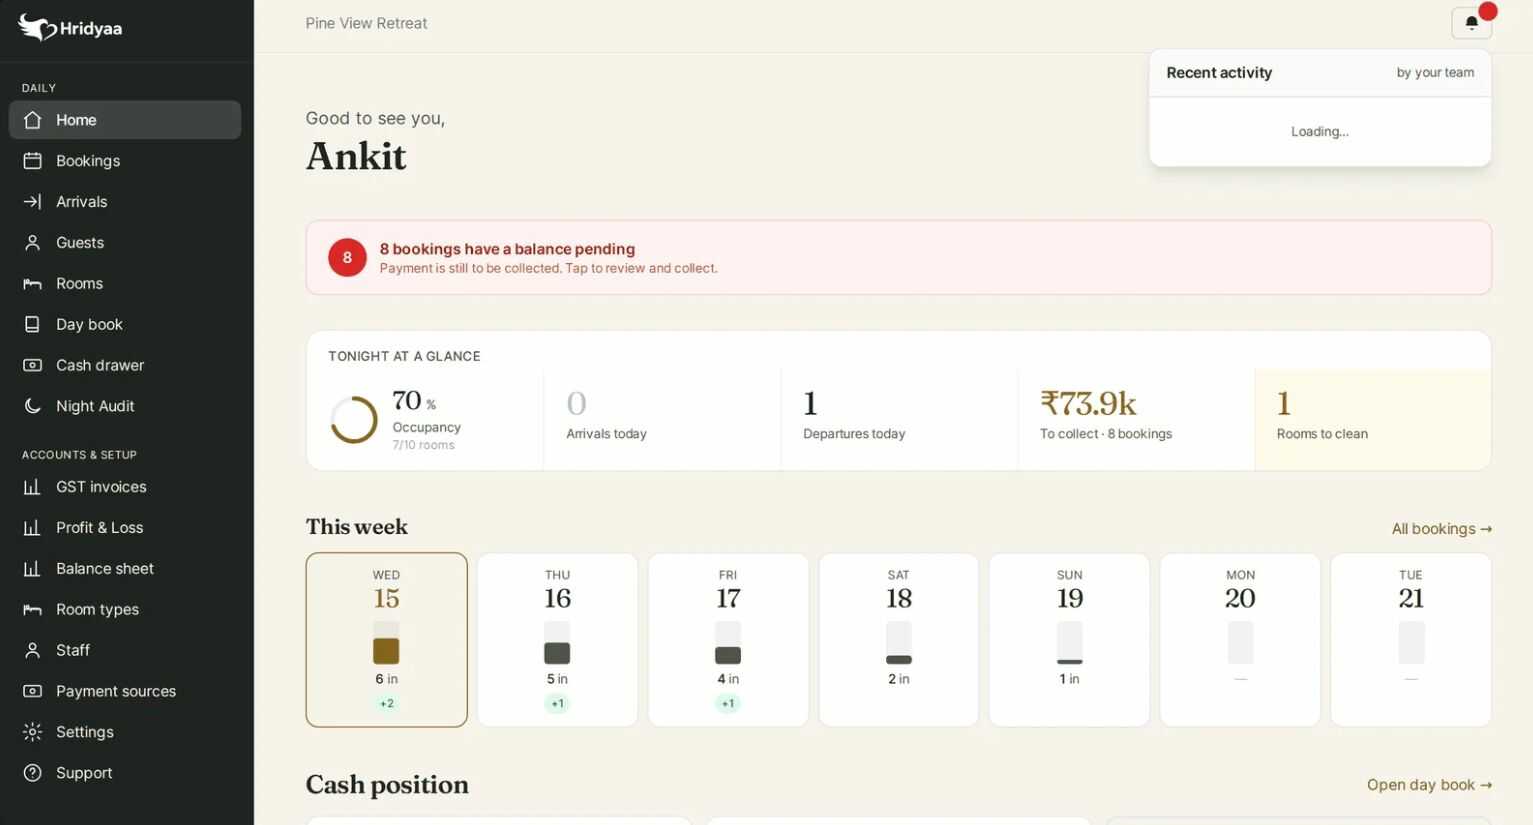This screenshot has height=825, width=1533.
Task: Open Bookings via its calendar icon
Action: (32, 161)
